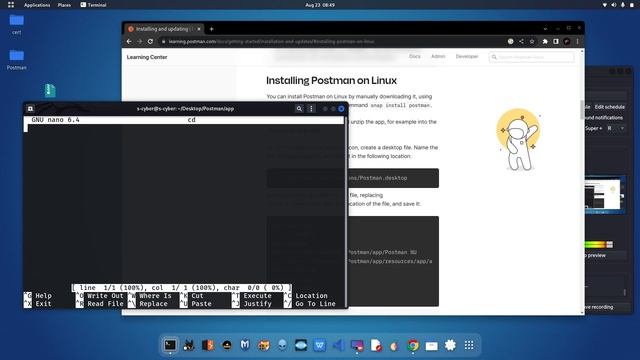Image resolution: width=640 pixels, height=360 pixels.
Task: Reload the Postman docs page
Action: (x=150, y=41)
